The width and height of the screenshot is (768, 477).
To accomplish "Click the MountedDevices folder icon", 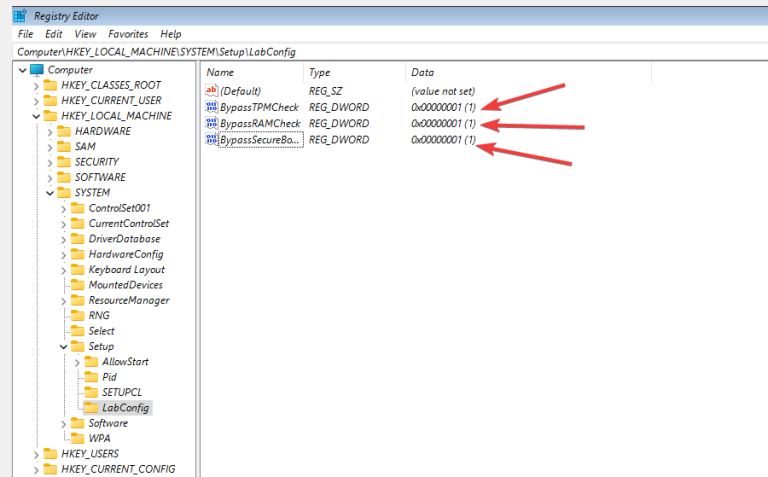I will point(77,285).
